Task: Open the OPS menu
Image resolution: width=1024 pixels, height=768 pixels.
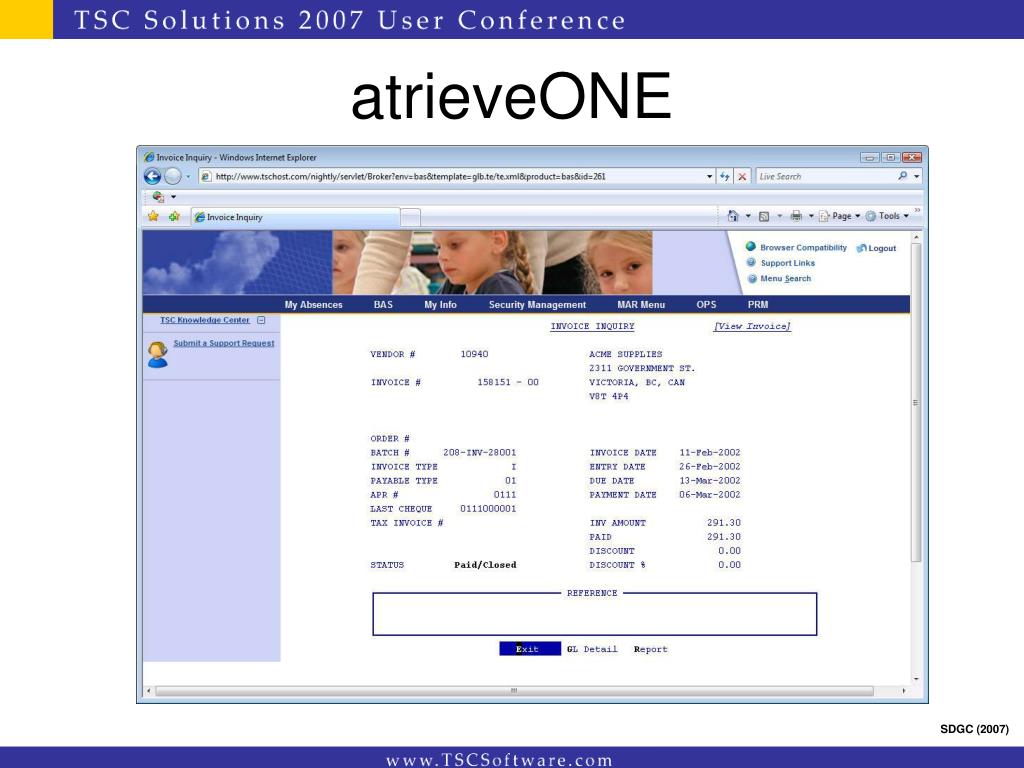Action: pyautogui.click(x=706, y=305)
